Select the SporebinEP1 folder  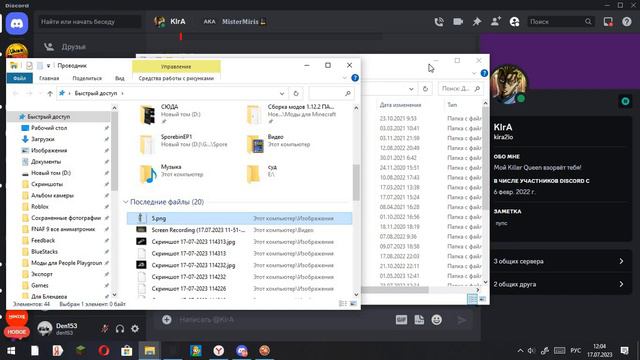184,144
